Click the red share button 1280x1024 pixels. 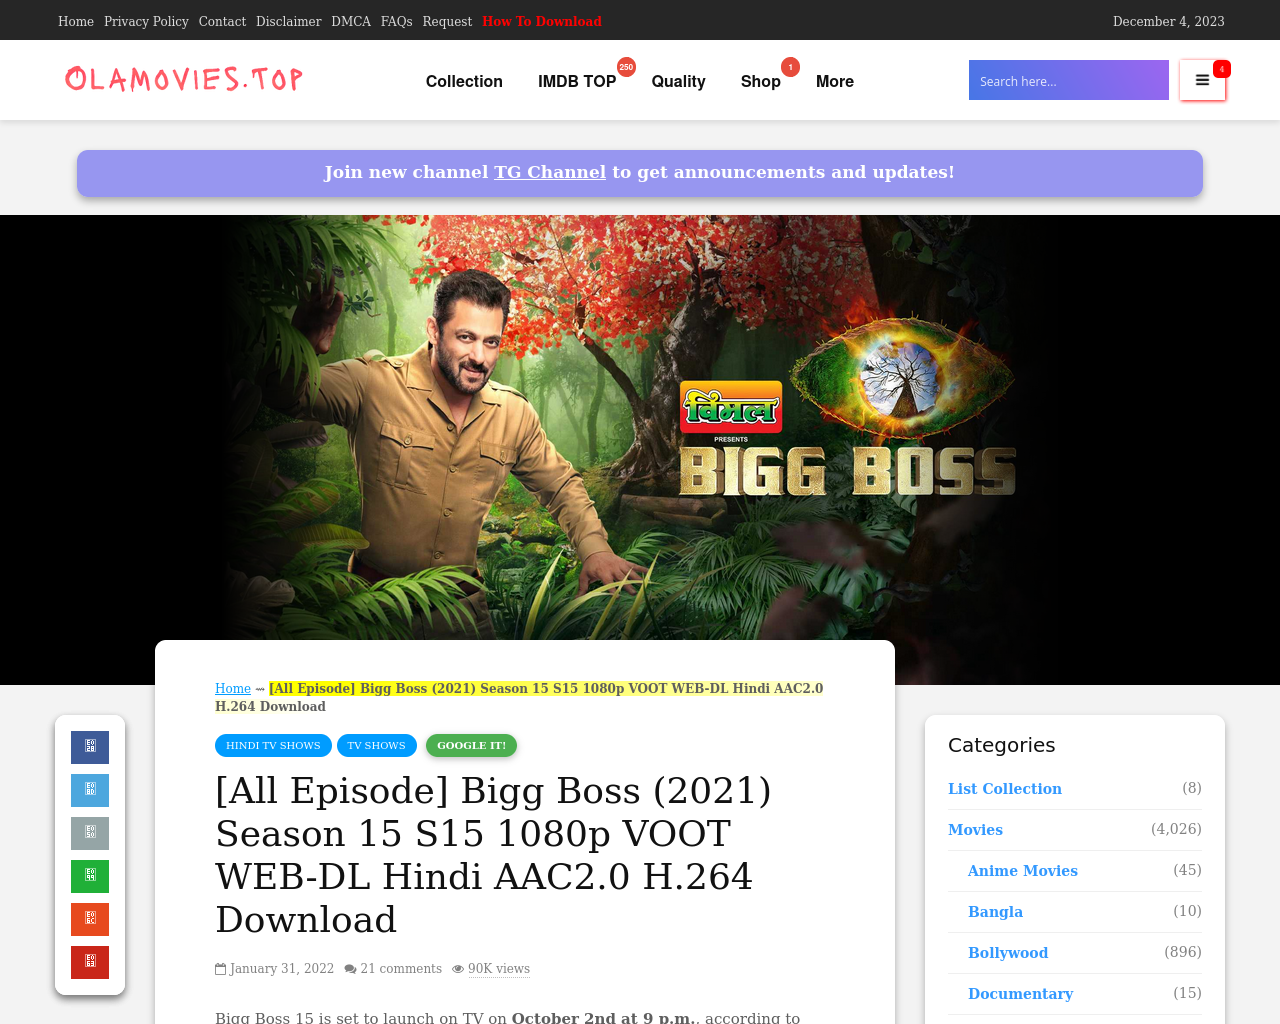90,962
